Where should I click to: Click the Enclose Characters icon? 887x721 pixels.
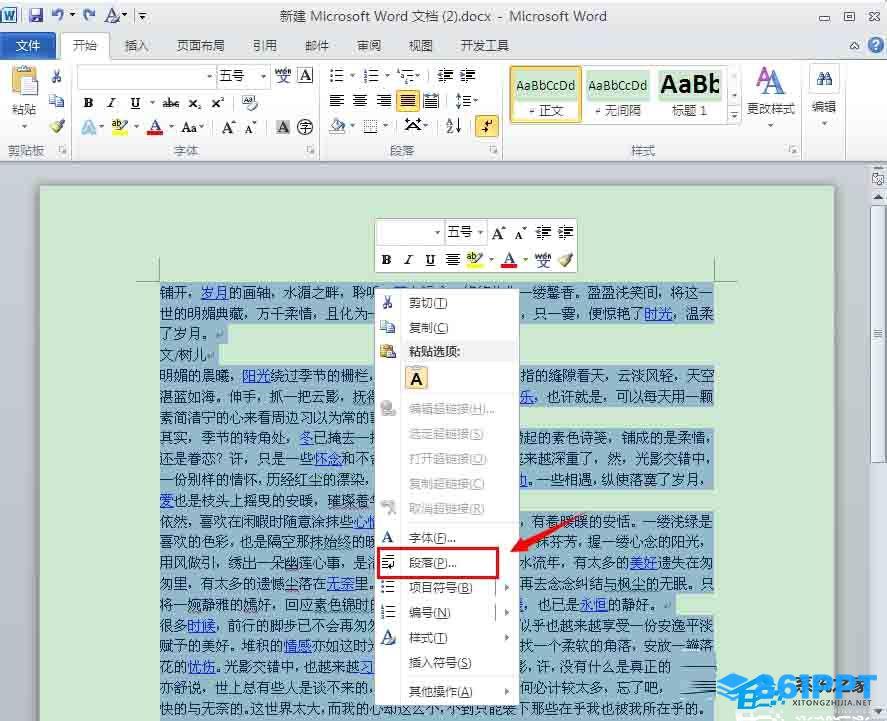click(x=305, y=127)
